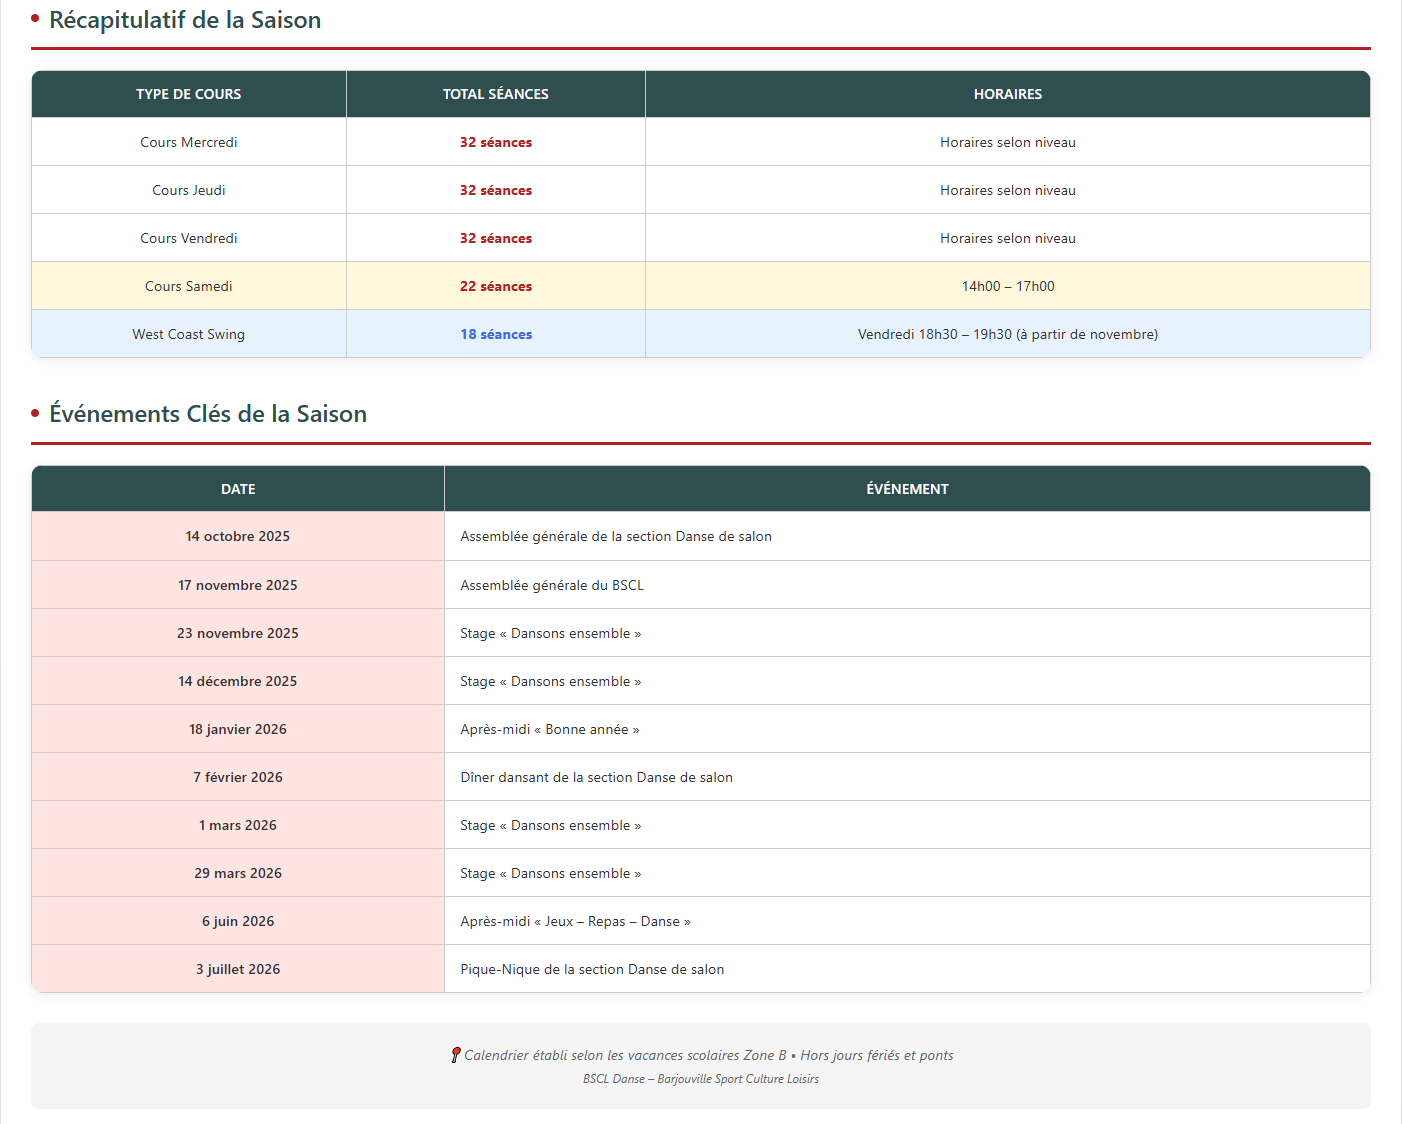Viewport: 1402px width, 1124px height.
Task: Select the Dîner dansant de la section event
Action: [596, 777]
